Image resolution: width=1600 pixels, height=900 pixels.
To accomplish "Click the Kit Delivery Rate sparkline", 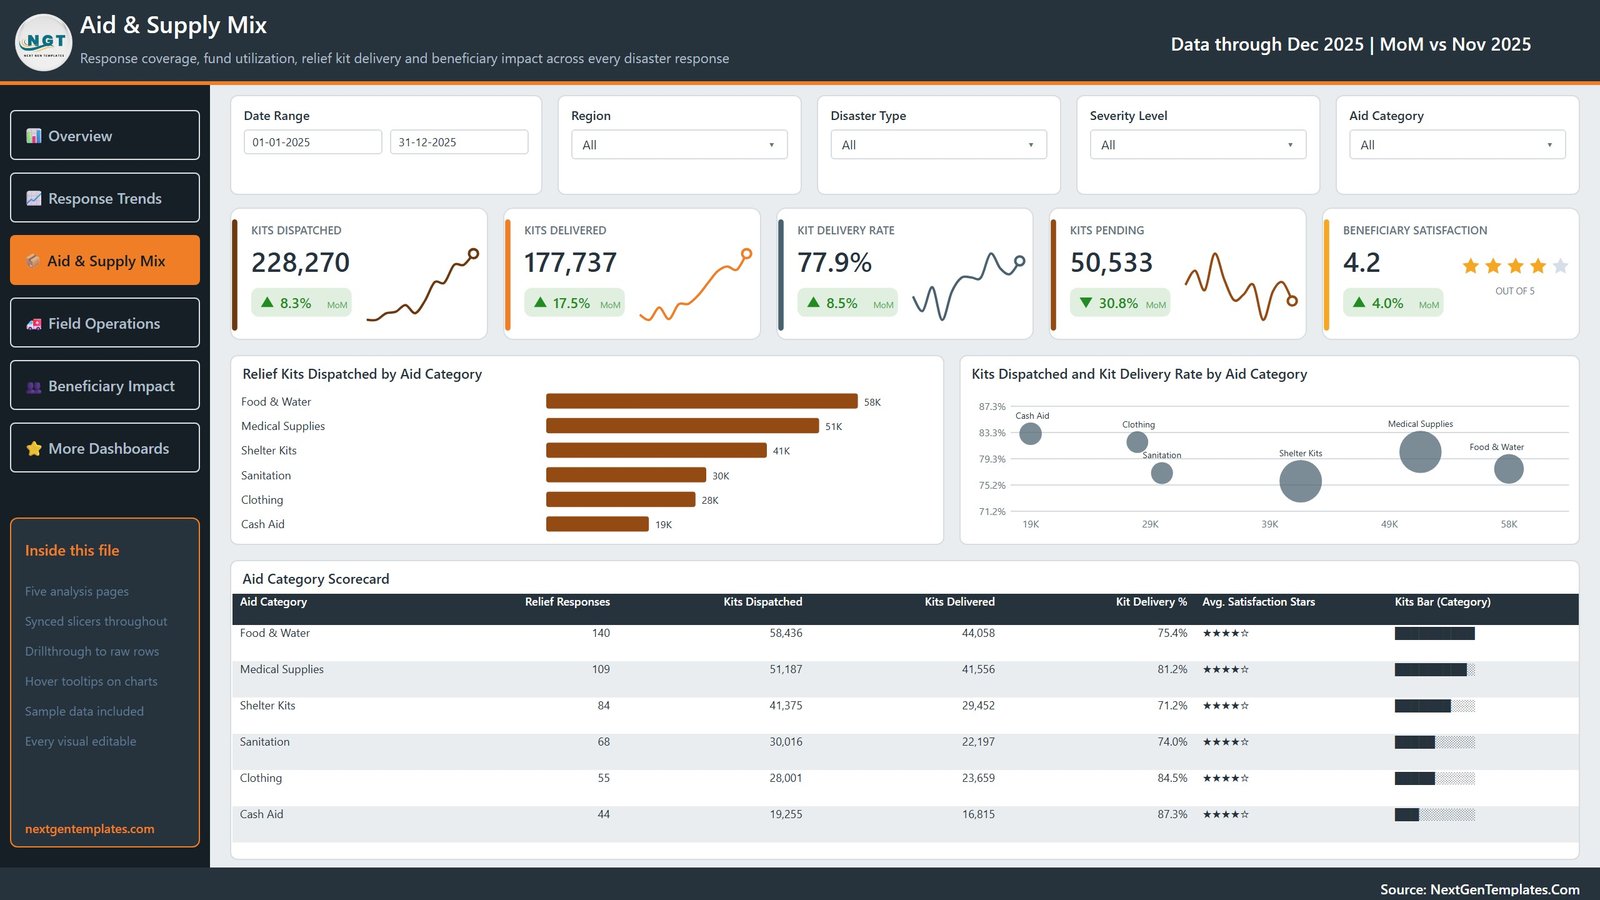I will pos(969,287).
